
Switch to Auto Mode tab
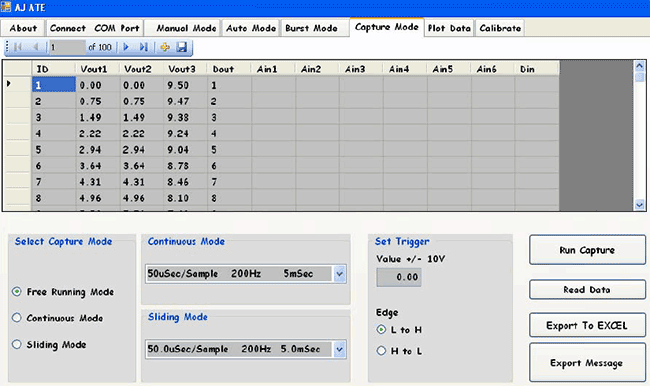(x=251, y=28)
